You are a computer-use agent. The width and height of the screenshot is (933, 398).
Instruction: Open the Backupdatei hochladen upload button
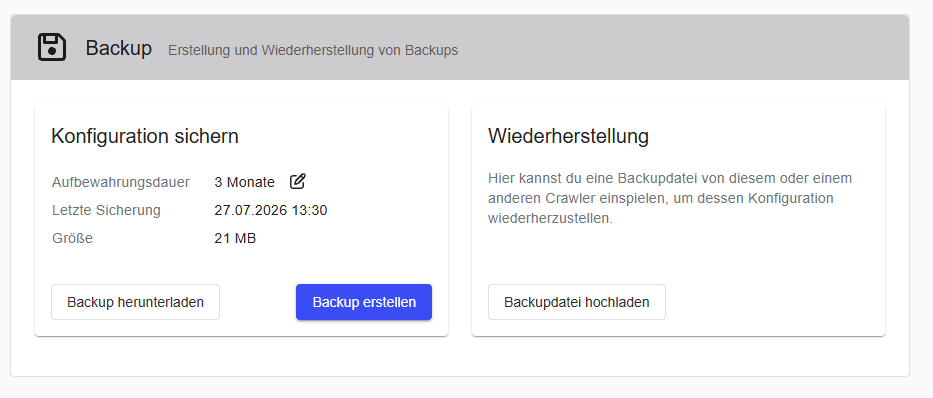coord(577,302)
